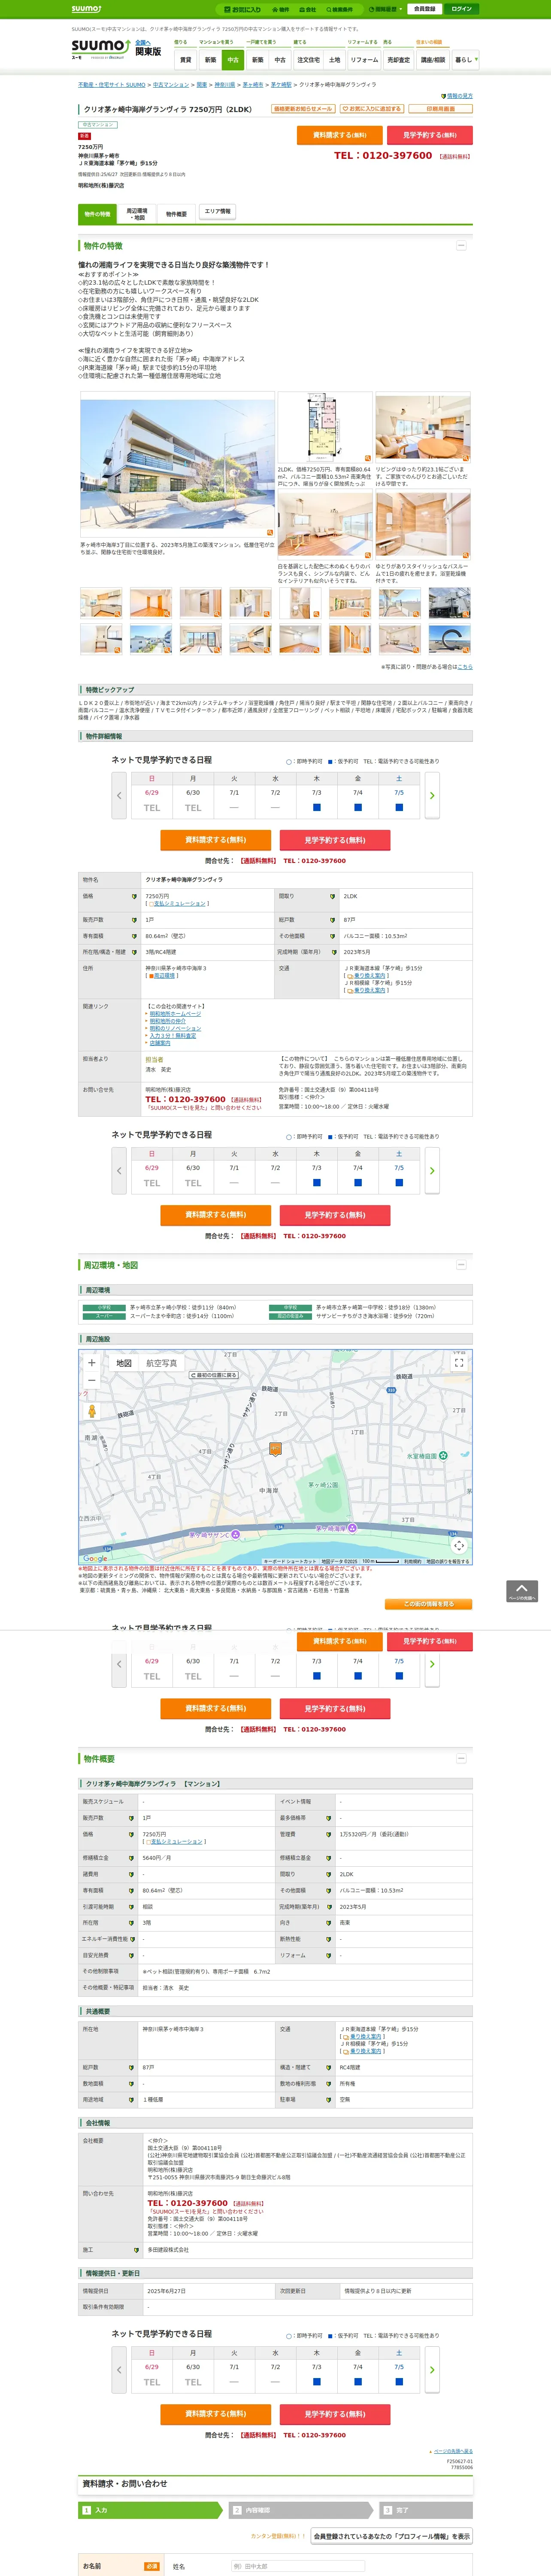Viewport: 551px width, 2576px height.
Task: Open the 物件 saved properties icon in header
Action: click(281, 9)
